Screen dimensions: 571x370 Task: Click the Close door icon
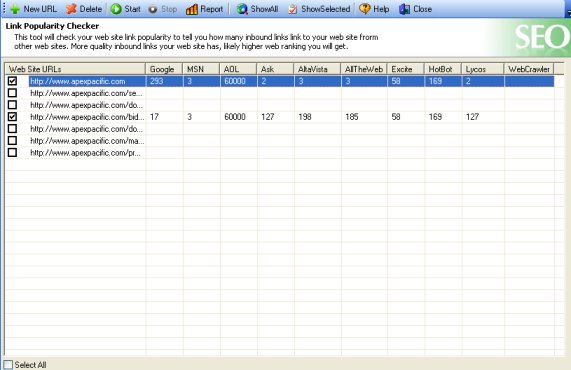coord(404,9)
